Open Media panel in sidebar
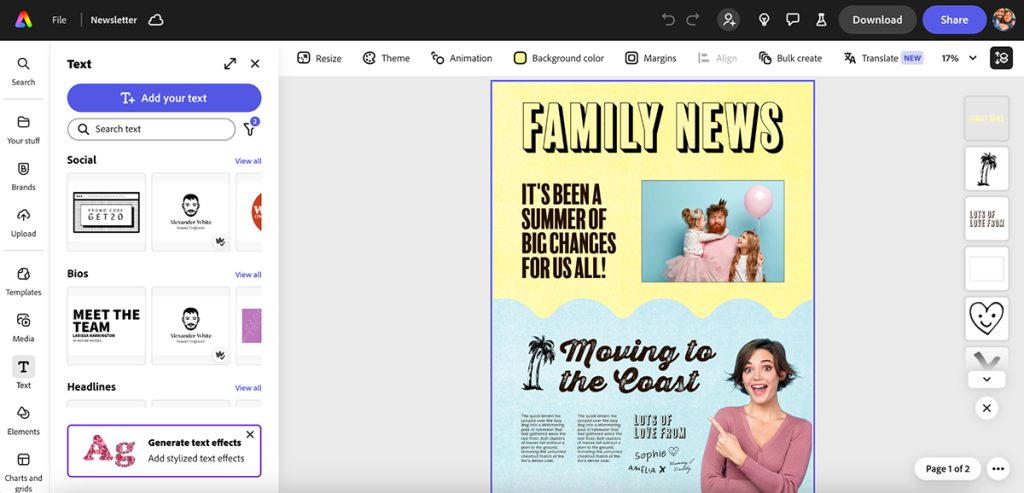This screenshot has width=1024, height=493. 24,328
